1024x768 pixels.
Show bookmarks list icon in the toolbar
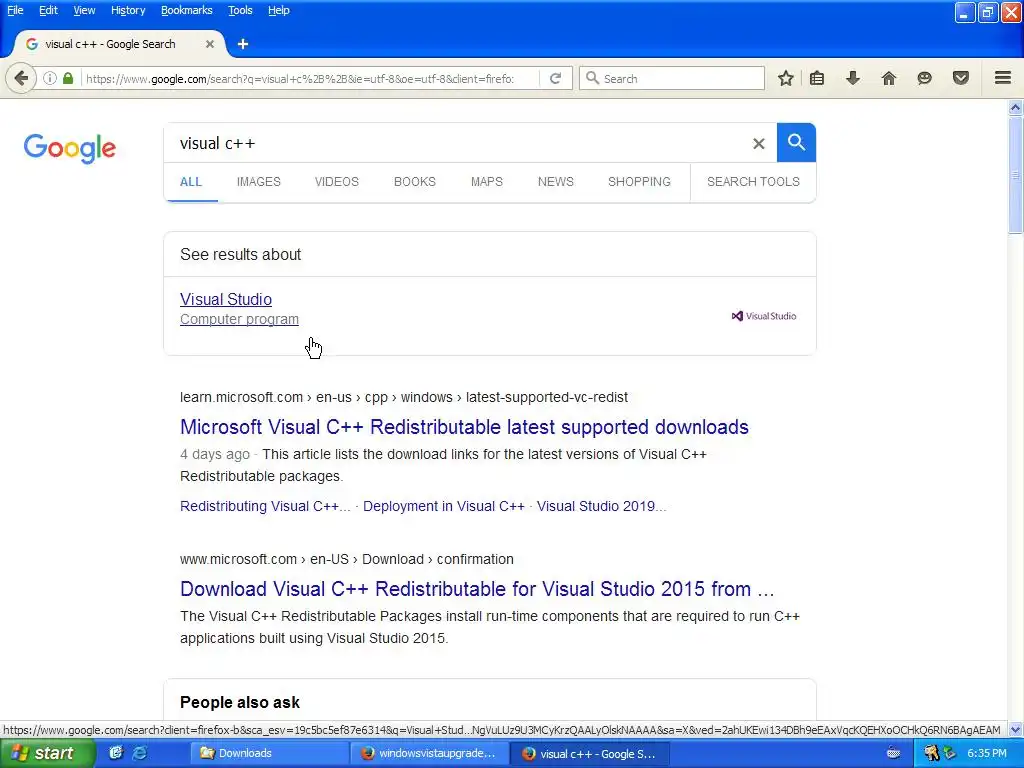[816, 78]
